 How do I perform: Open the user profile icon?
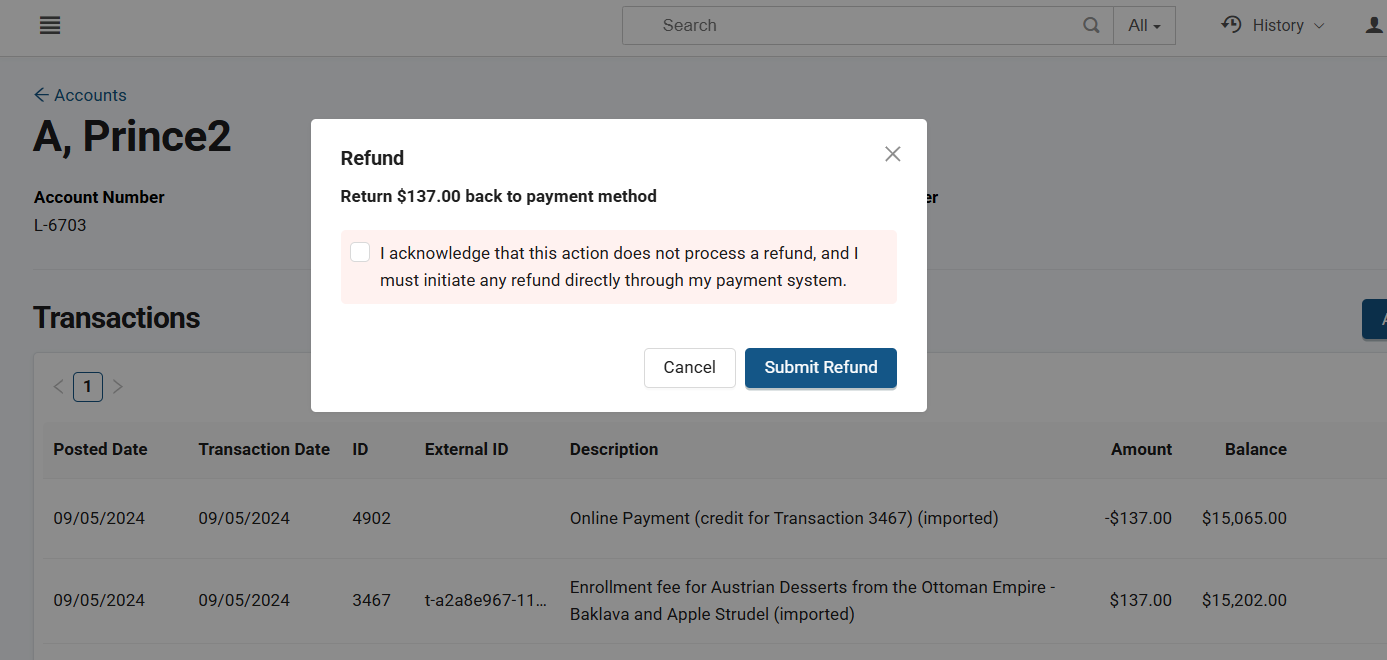[x=1375, y=26]
